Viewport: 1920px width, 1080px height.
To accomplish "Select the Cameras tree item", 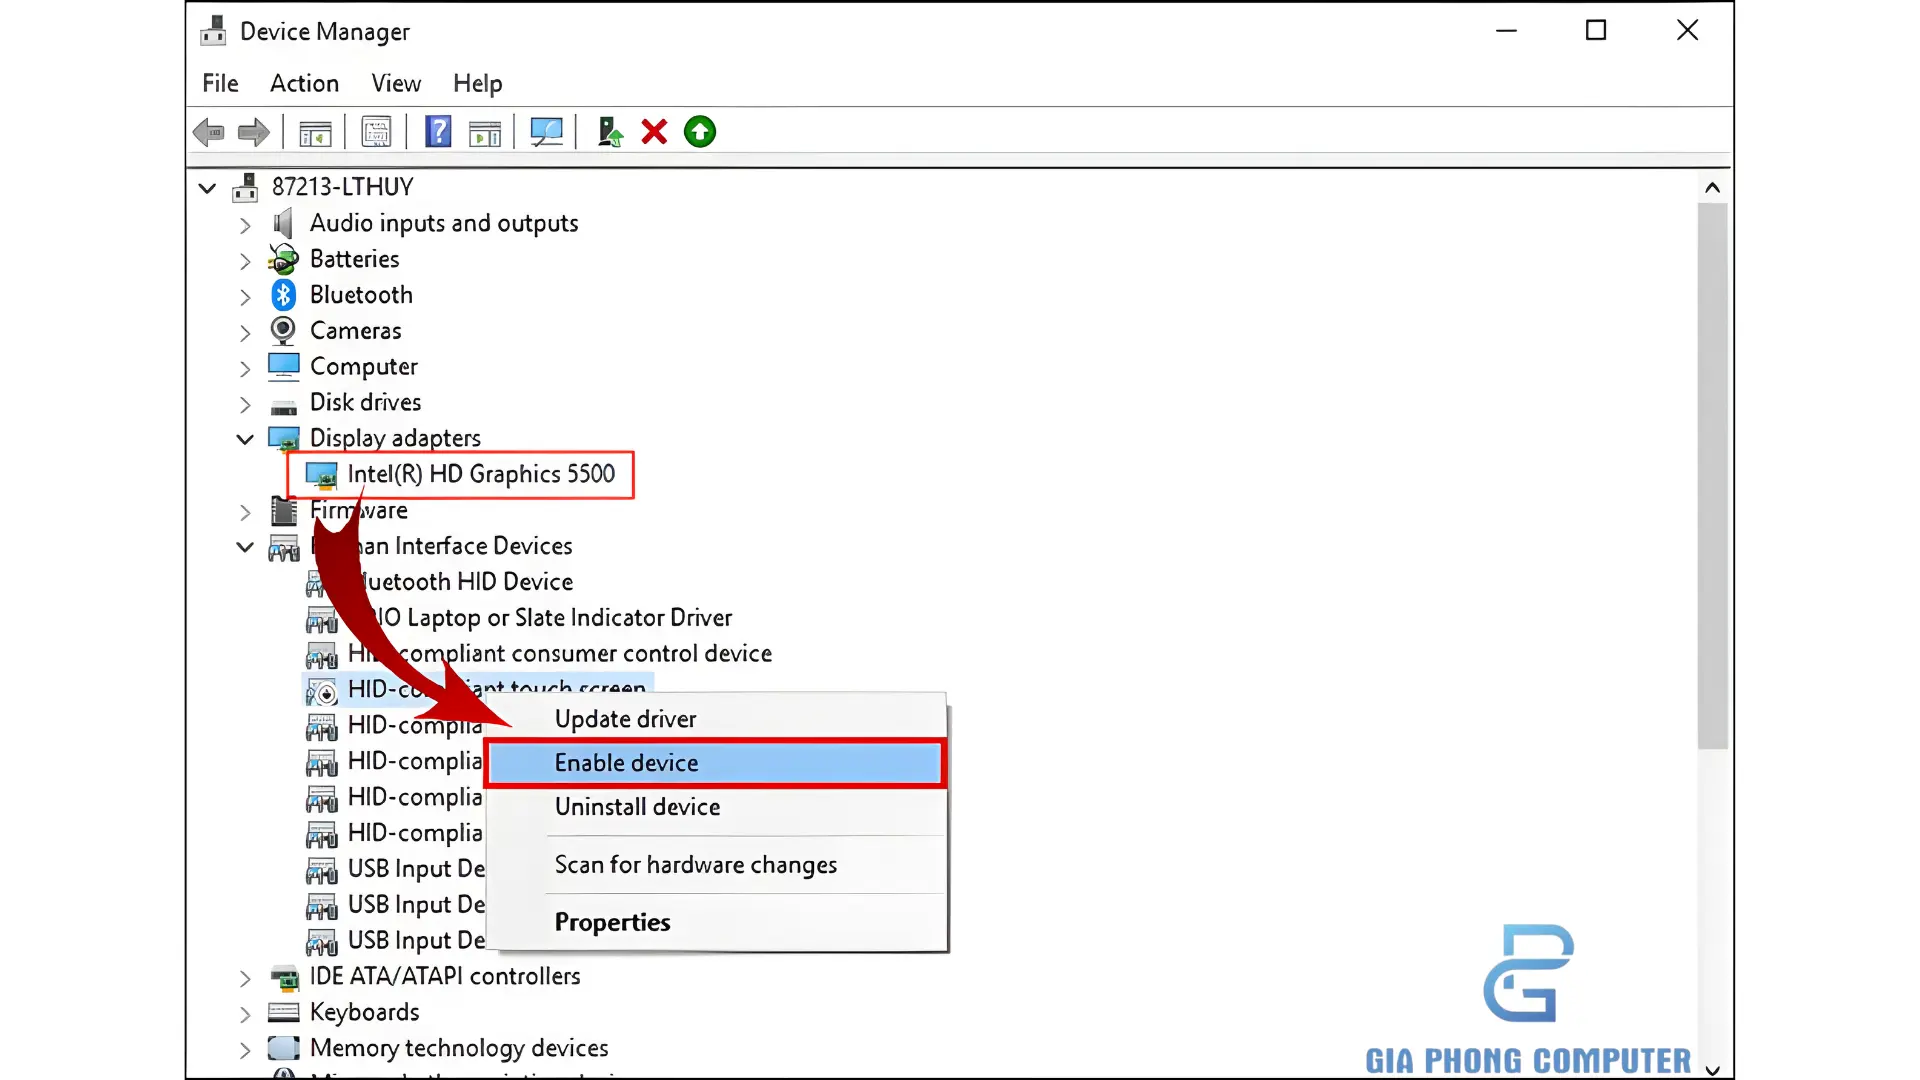I will click(355, 331).
